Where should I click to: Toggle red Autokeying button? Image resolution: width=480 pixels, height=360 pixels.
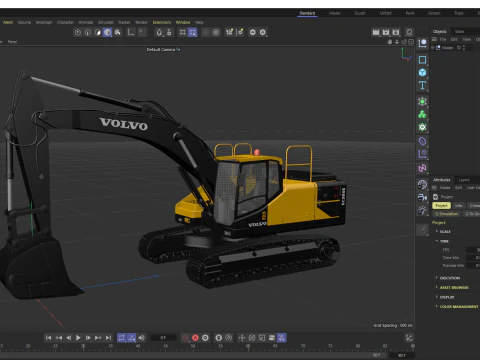(x=195, y=338)
